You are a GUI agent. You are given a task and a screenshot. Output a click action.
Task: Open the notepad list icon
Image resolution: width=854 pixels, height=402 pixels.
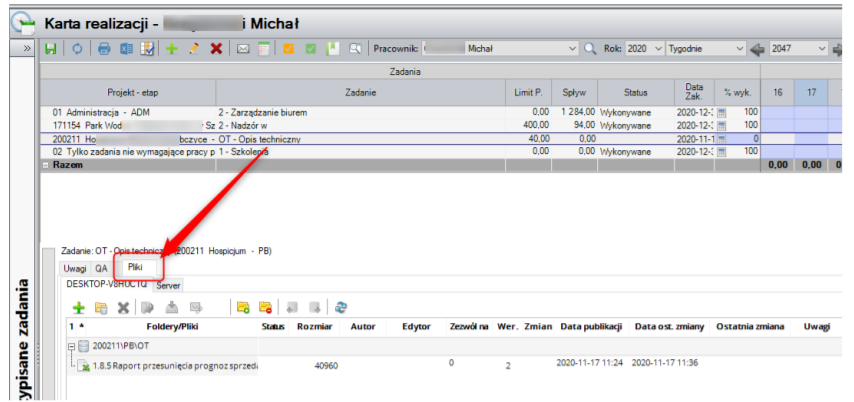pos(264,48)
